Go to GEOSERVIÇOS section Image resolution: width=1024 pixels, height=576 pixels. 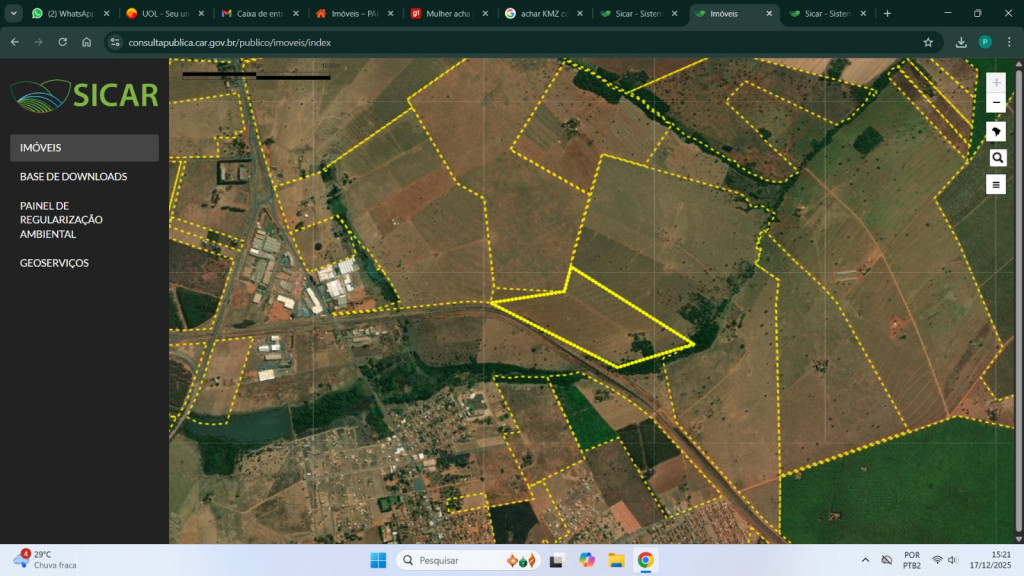click(x=54, y=263)
